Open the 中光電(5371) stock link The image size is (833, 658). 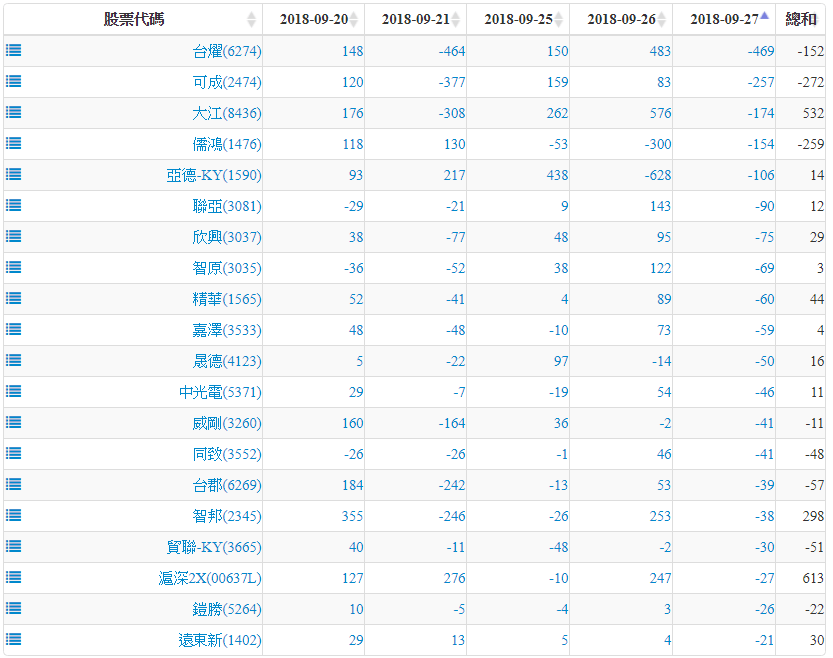pos(220,392)
